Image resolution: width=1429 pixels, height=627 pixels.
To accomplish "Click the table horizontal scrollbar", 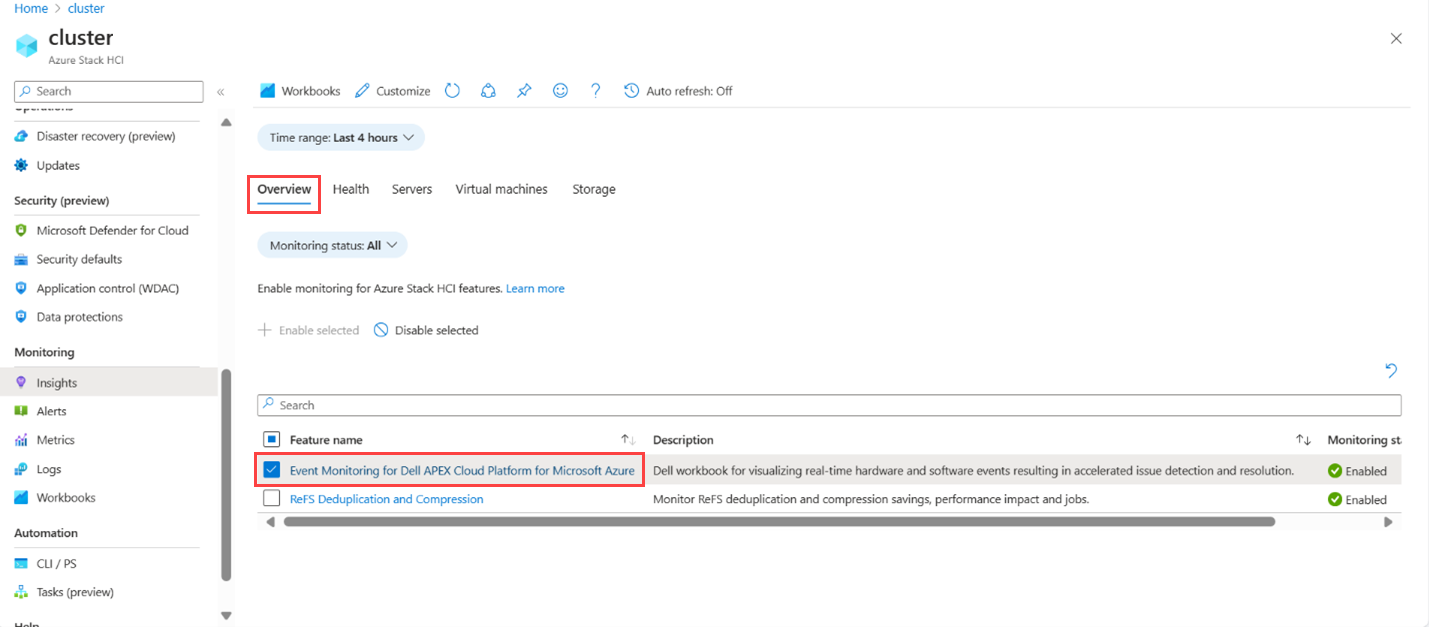I will 779,521.
